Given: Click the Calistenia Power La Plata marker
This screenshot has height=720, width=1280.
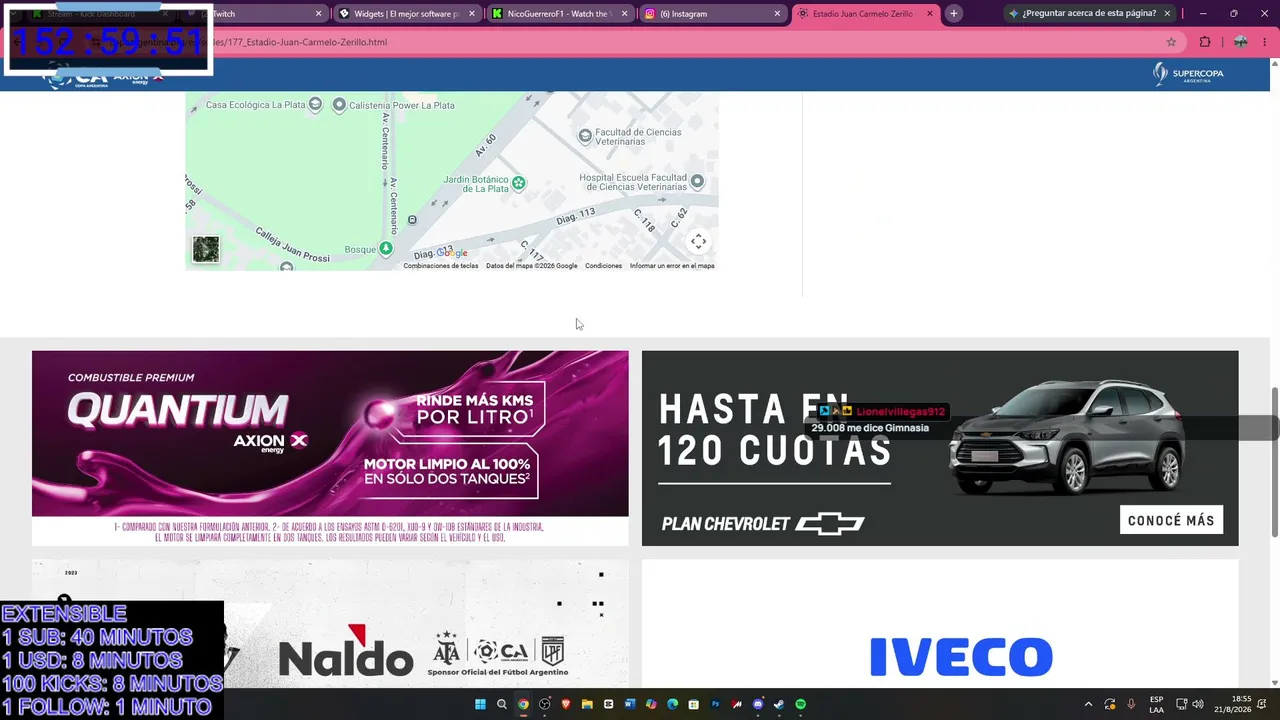Looking at the screenshot, I should [339, 105].
